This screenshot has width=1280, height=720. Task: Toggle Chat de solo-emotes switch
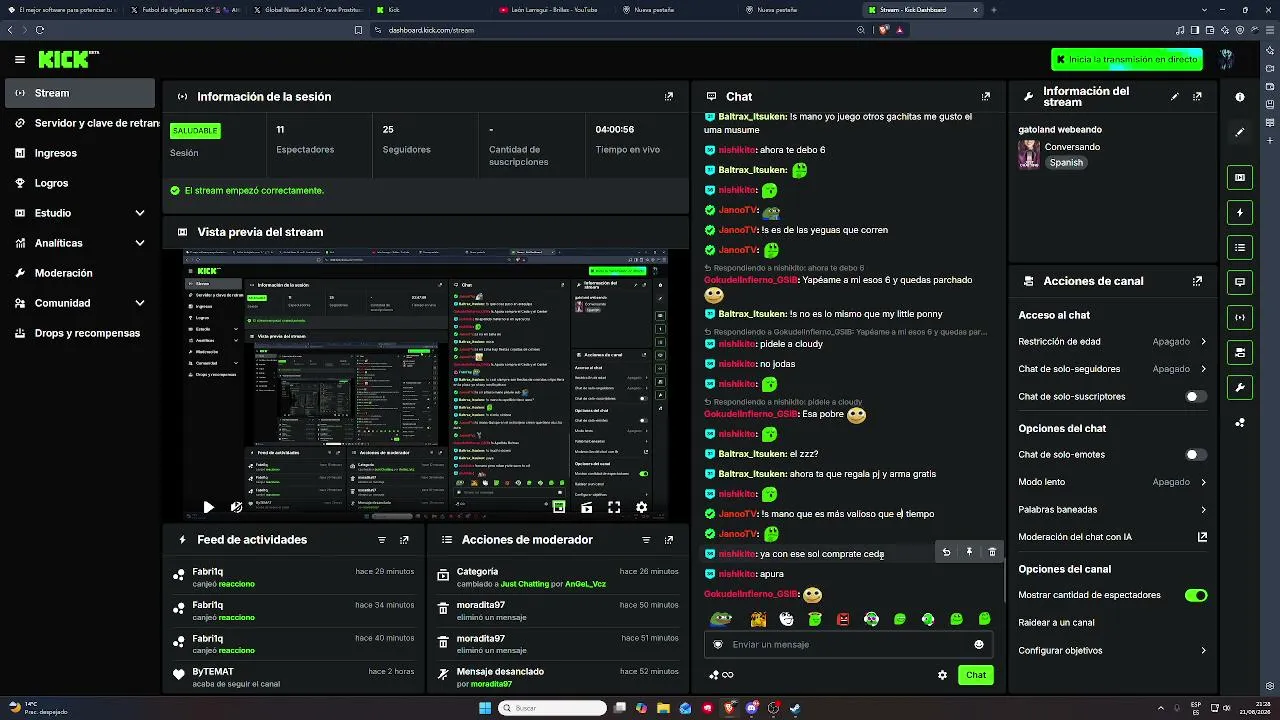(x=1196, y=455)
